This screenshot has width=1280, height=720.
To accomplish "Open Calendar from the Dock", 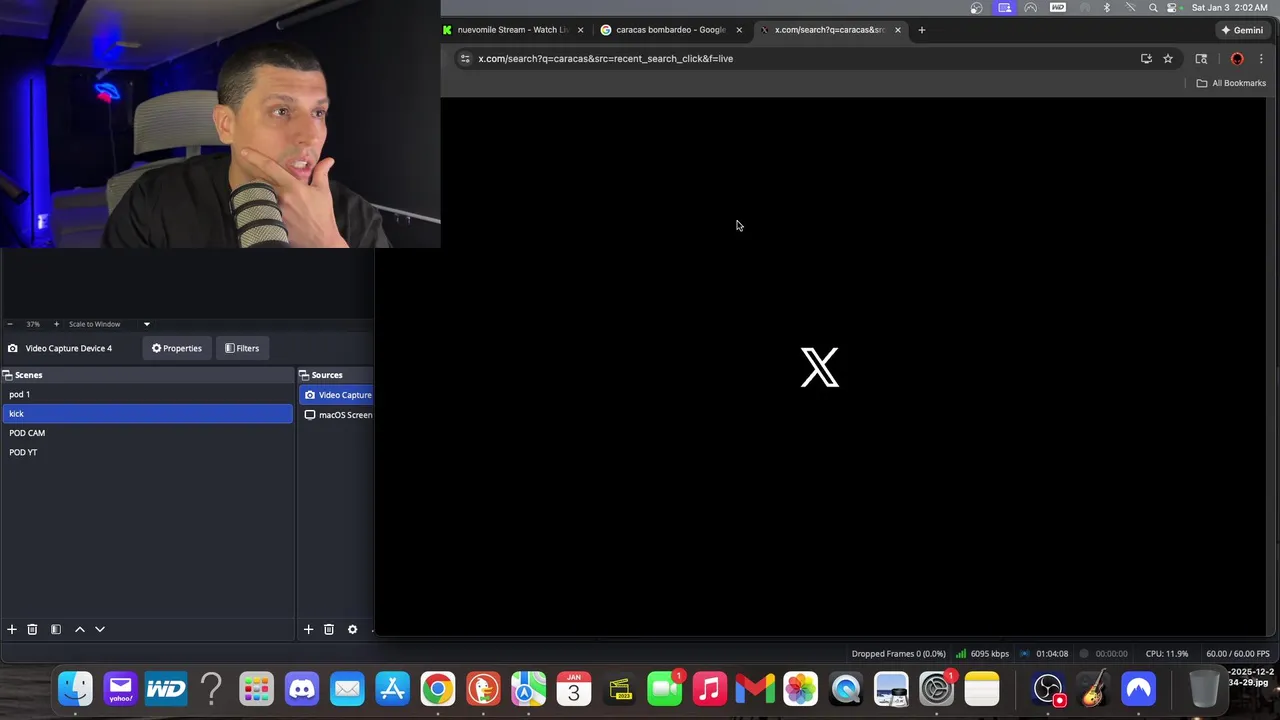I will point(574,689).
